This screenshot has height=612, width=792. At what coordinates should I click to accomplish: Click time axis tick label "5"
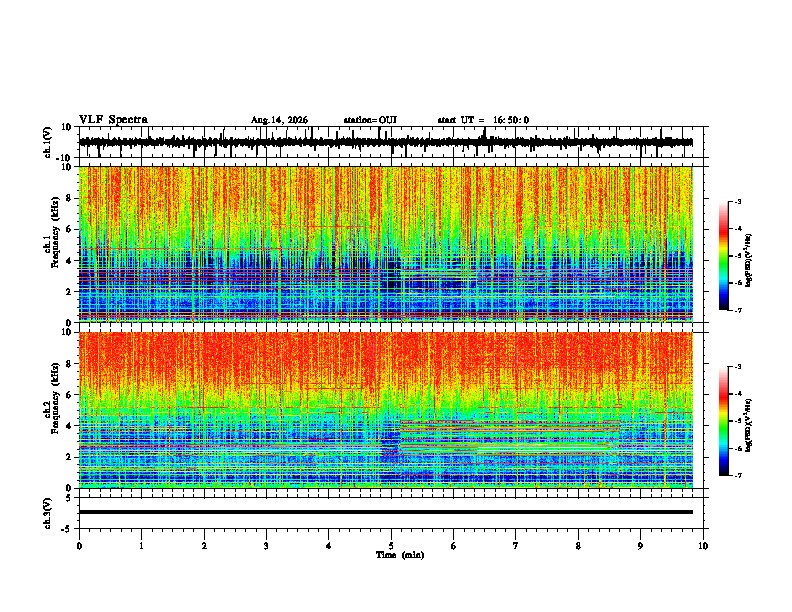coord(391,546)
